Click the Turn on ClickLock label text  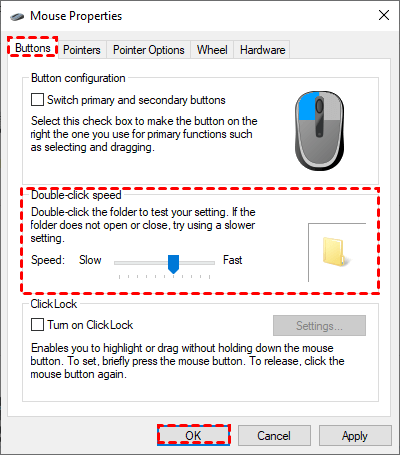coord(90,325)
